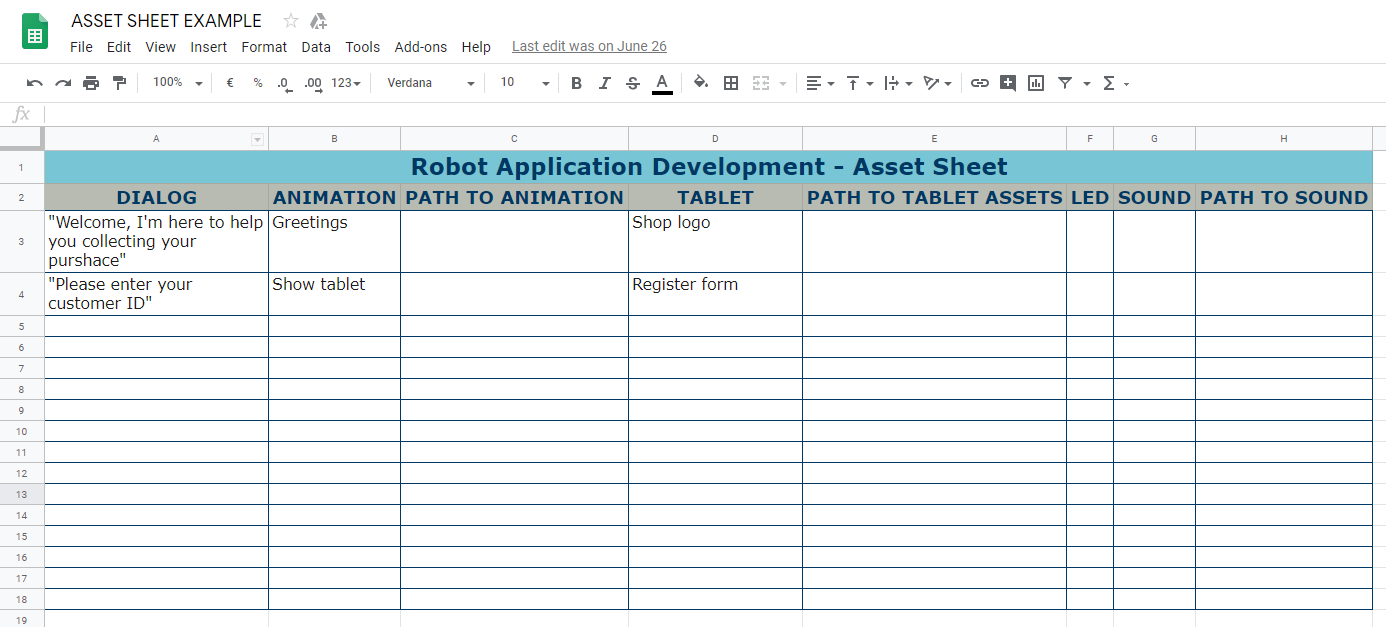
Task: Click the Insert comment icon
Action: (1008, 83)
